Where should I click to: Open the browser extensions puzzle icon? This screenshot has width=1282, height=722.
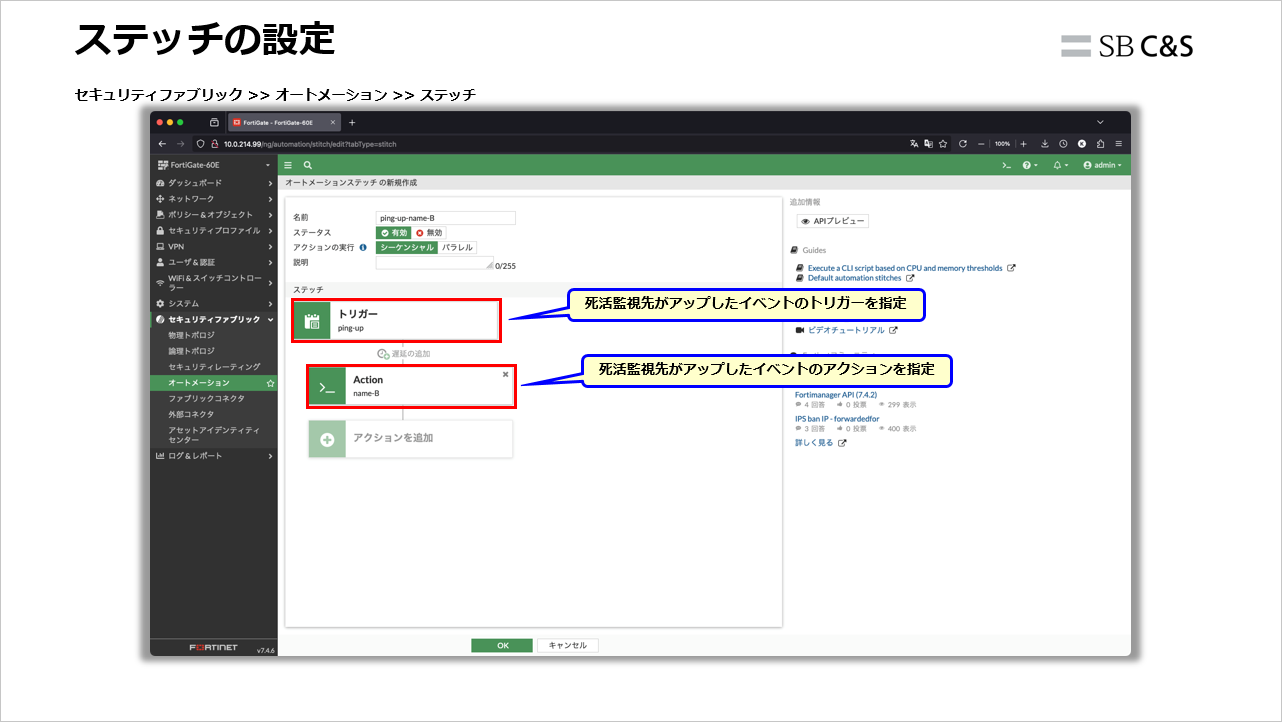1100,144
